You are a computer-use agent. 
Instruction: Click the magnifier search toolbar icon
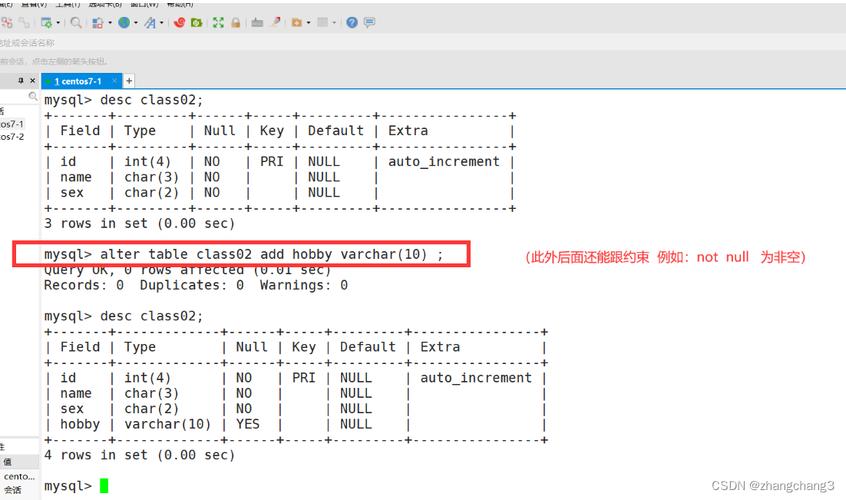[x=76, y=23]
